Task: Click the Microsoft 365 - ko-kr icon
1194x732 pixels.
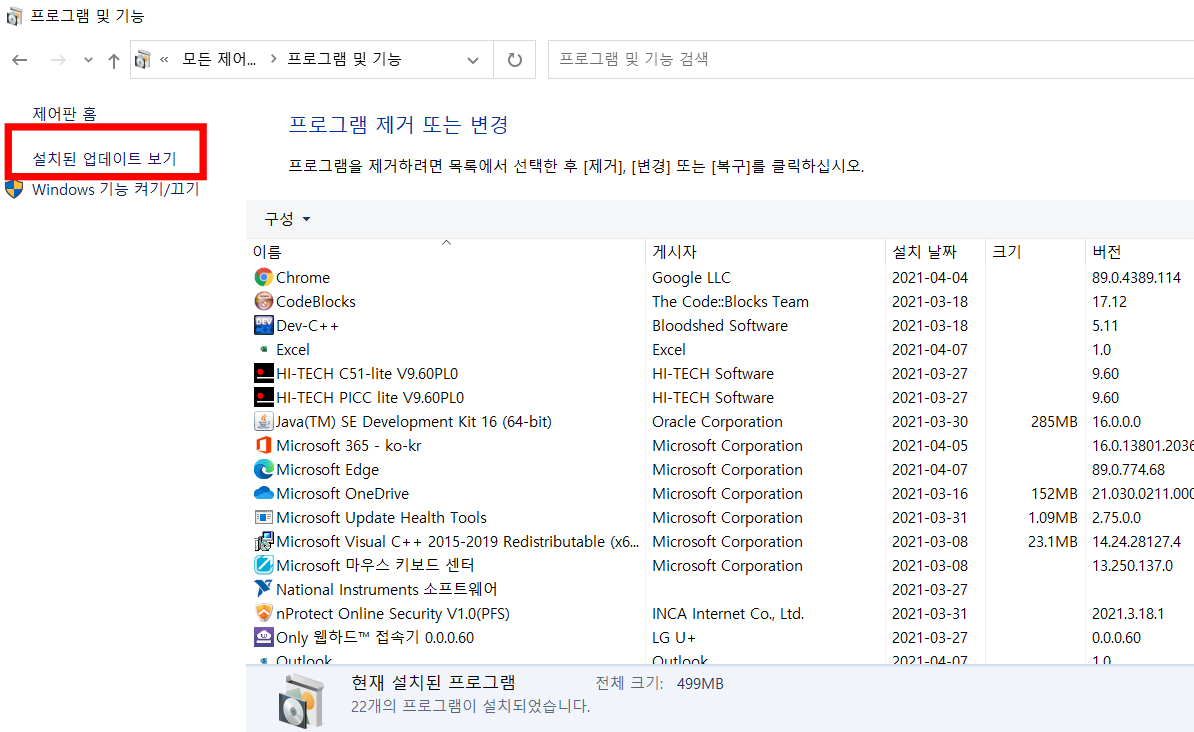Action: pos(263,446)
